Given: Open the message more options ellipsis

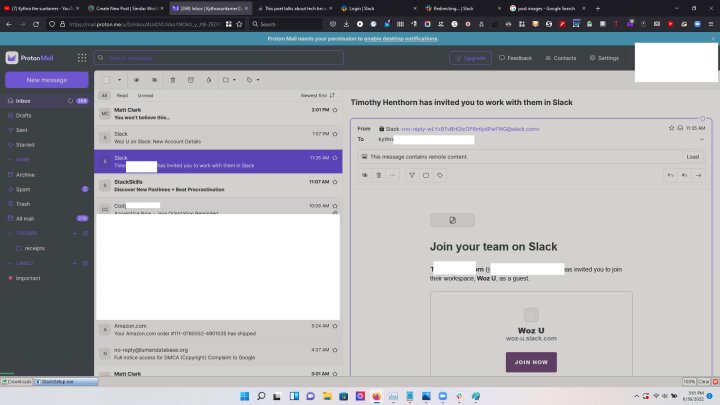Looking at the screenshot, I should pyautogui.click(x=392, y=175).
